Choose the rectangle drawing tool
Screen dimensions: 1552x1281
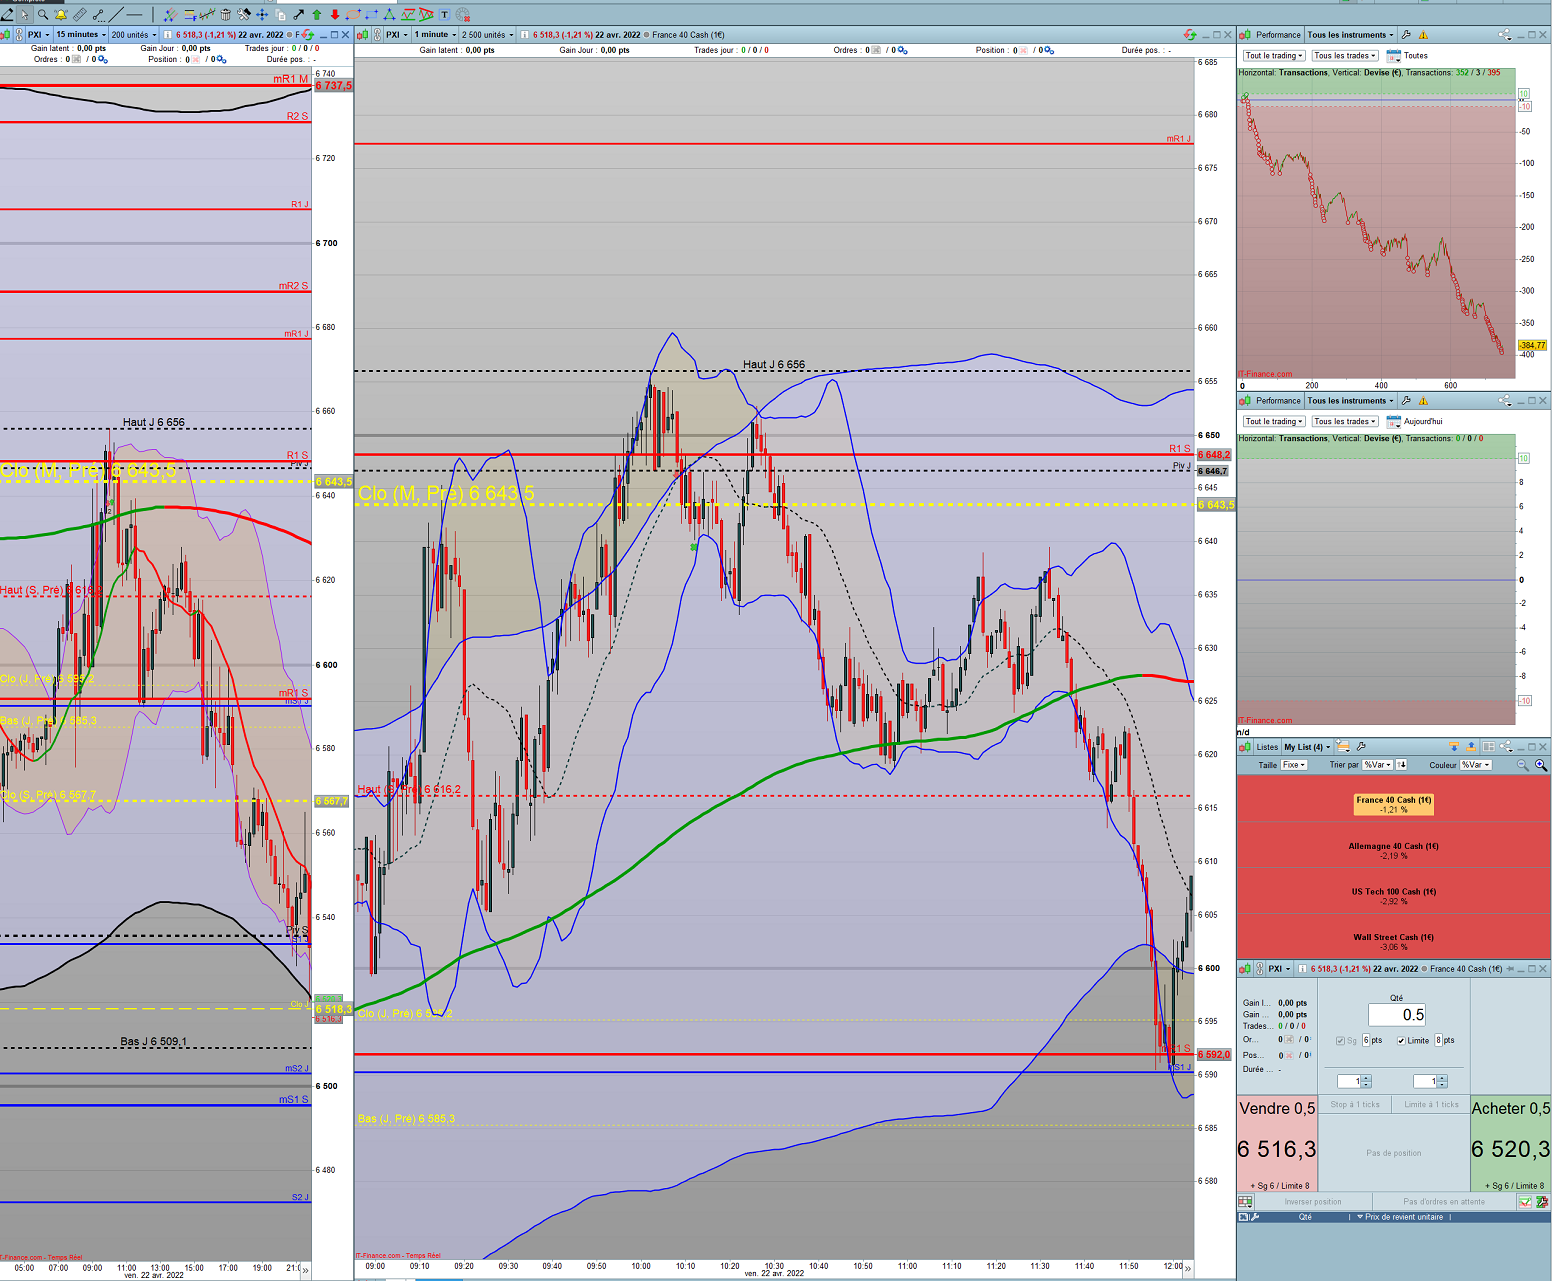coord(371,15)
